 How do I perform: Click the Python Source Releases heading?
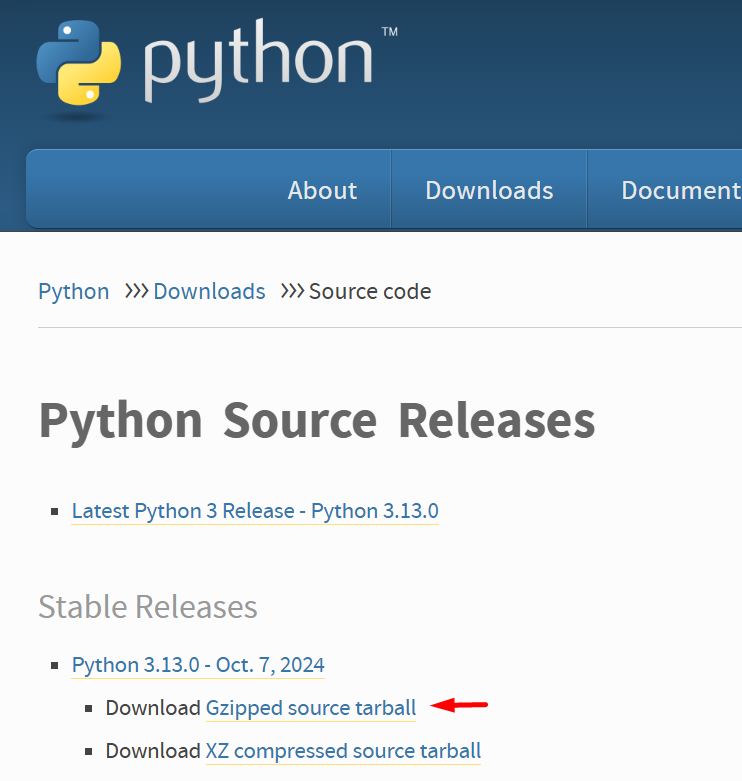pyautogui.click(x=317, y=421)
